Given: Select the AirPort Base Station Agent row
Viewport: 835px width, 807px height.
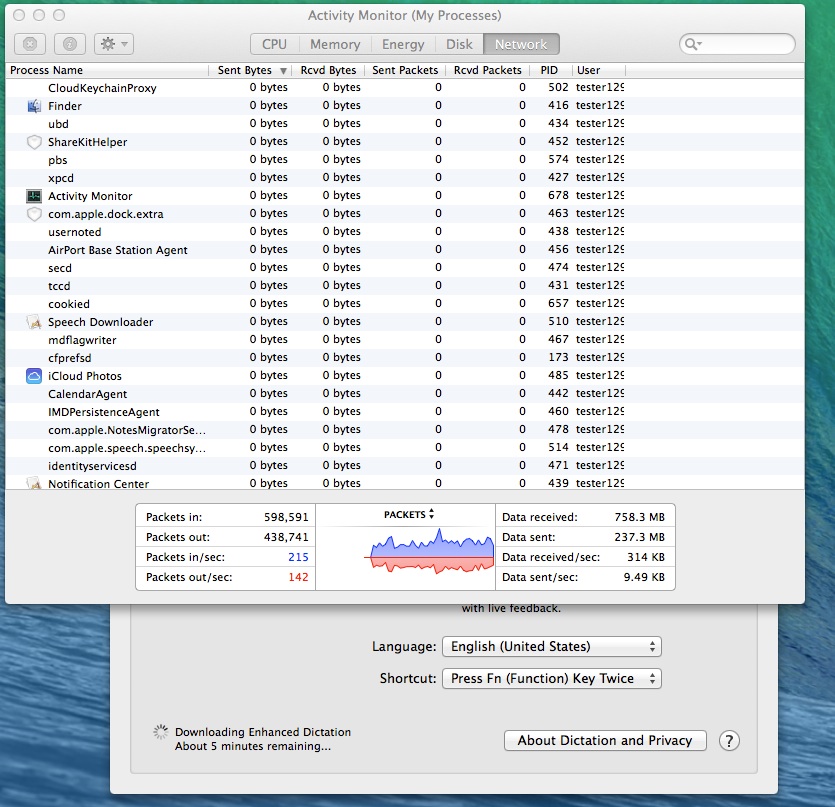Looking at the screenshot, I should coord(405,250).
